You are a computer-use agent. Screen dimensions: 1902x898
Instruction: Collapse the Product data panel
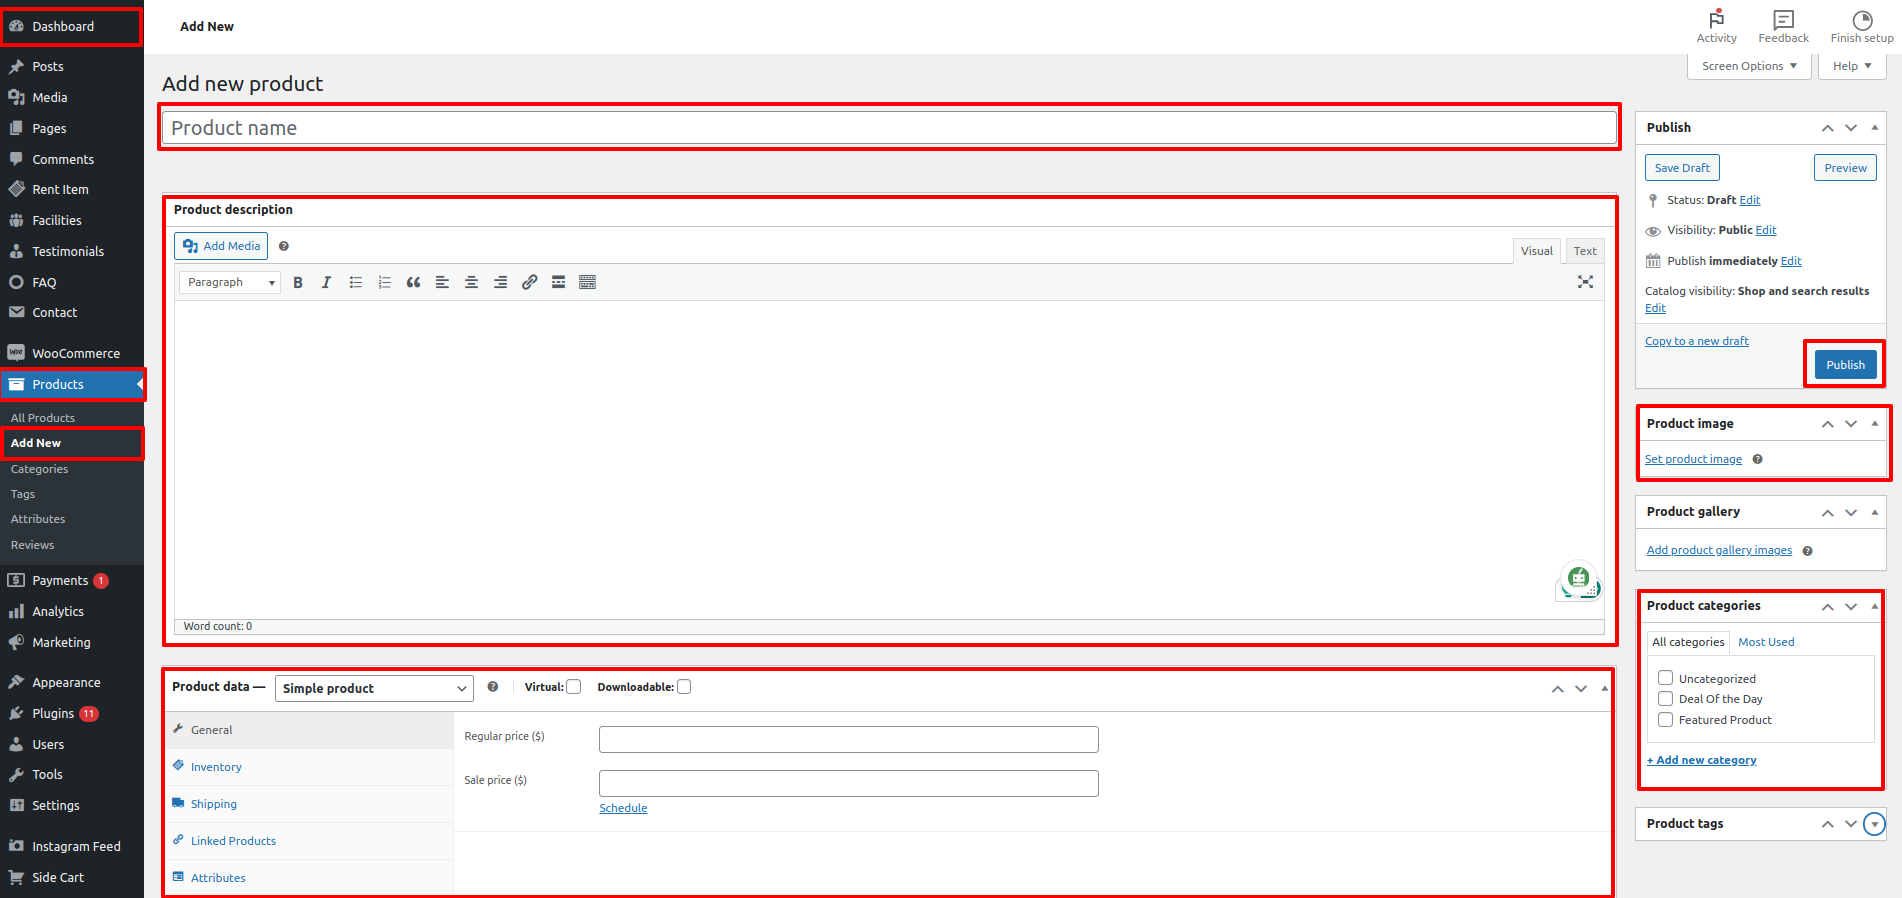click(x=1604, y=689)
